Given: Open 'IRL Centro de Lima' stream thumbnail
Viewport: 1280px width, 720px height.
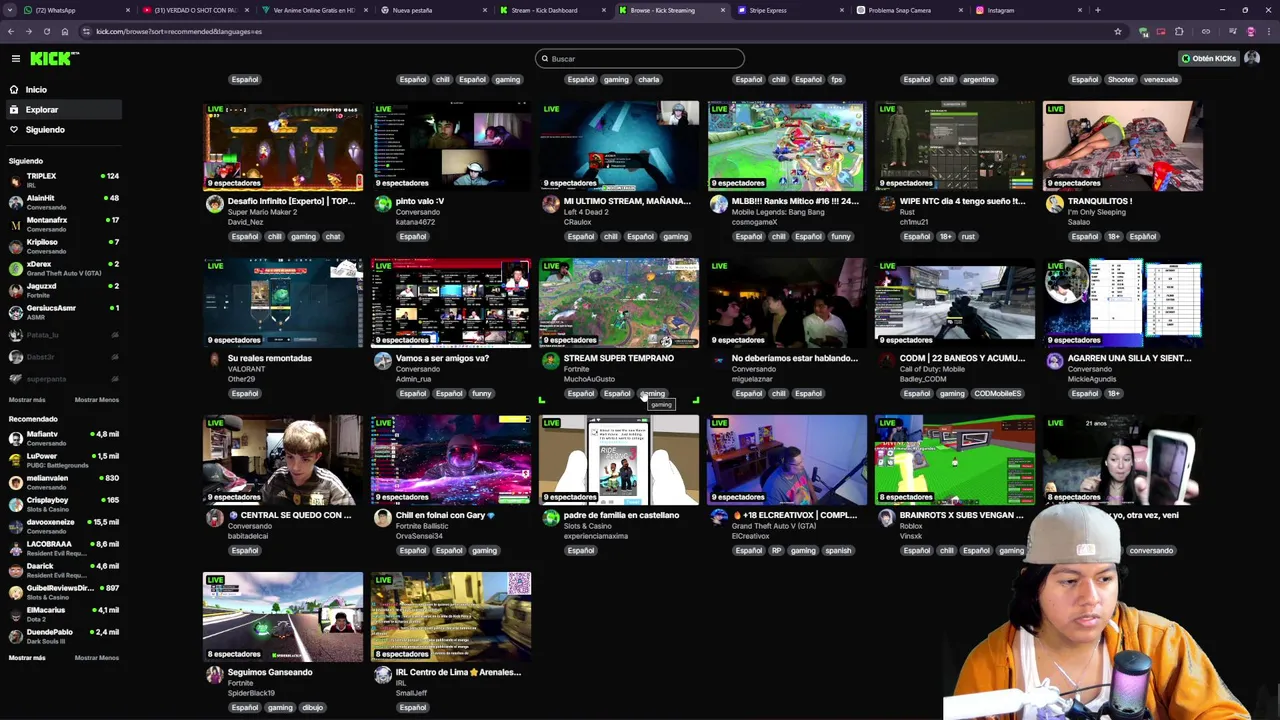Looking at the screenshot, I should 451,617.
